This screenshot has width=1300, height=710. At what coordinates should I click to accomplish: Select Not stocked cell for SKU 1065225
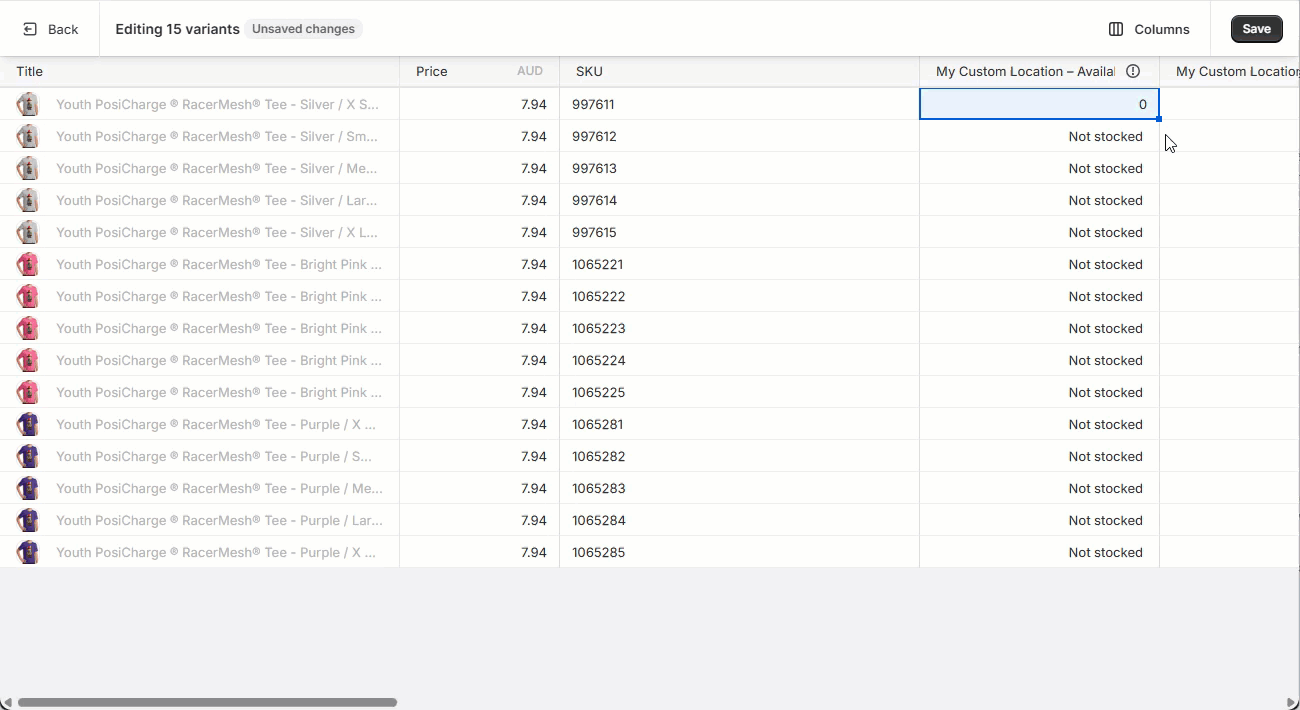click(x=1040, y=392)
